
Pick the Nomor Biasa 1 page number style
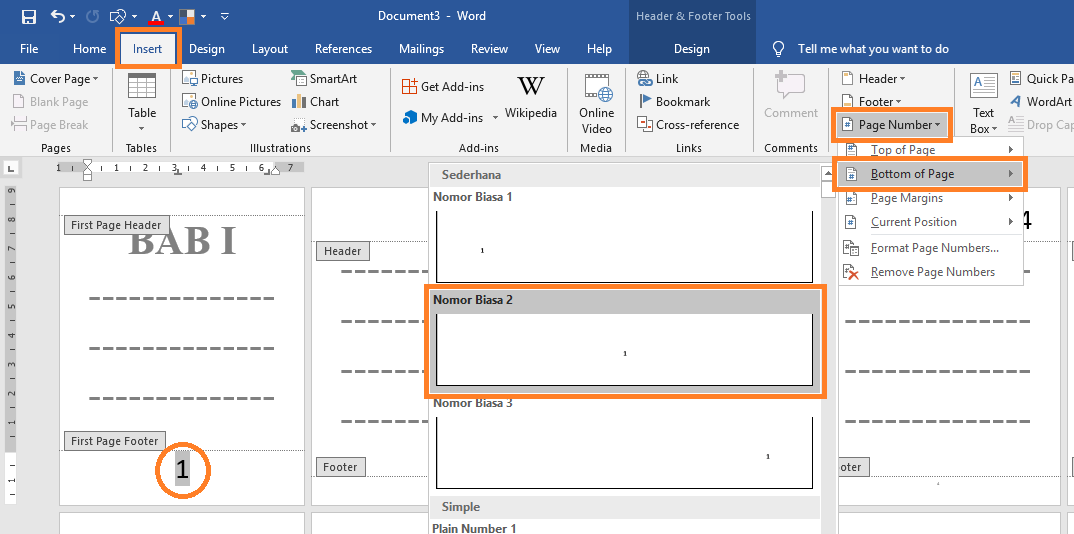(624, 236)
